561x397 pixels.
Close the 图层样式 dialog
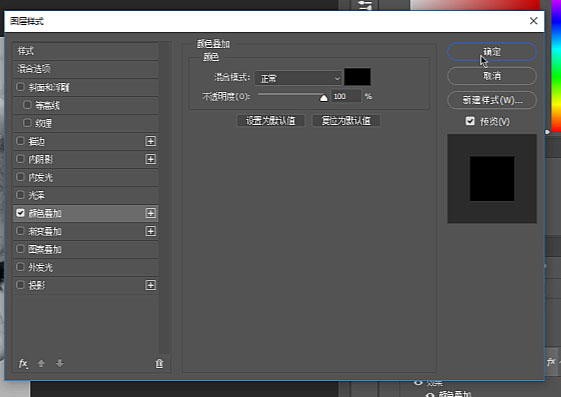click(533, 21)
